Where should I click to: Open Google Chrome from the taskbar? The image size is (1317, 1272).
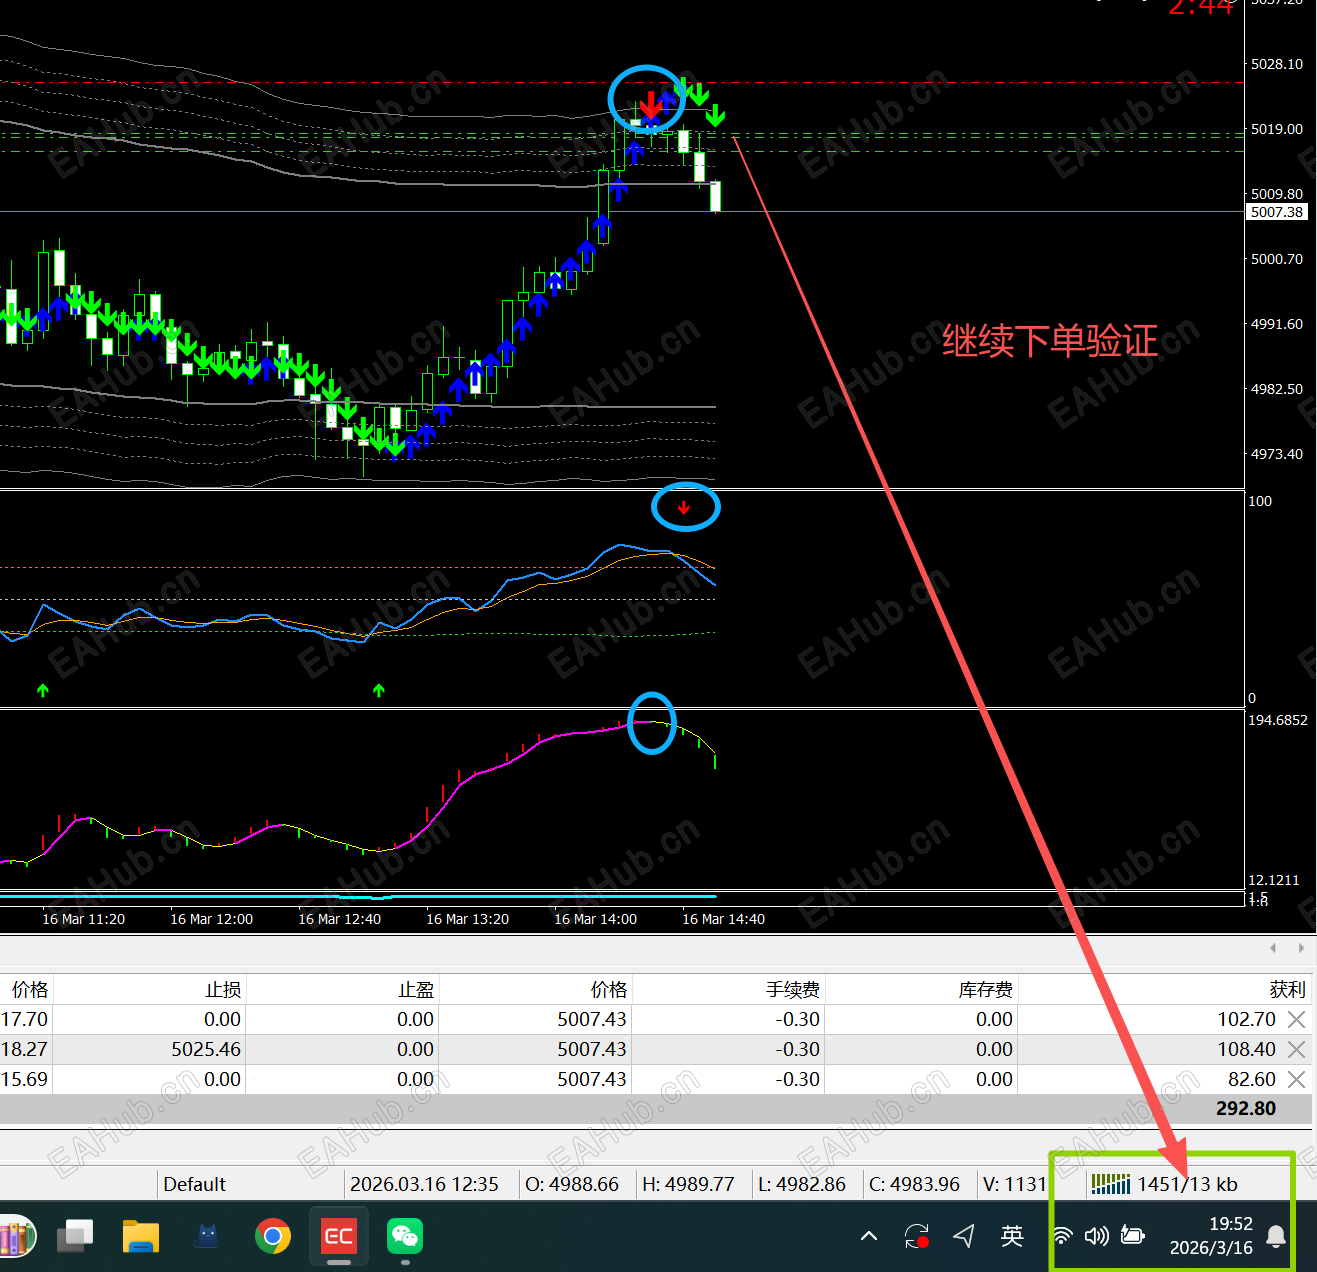[272, 1236]
